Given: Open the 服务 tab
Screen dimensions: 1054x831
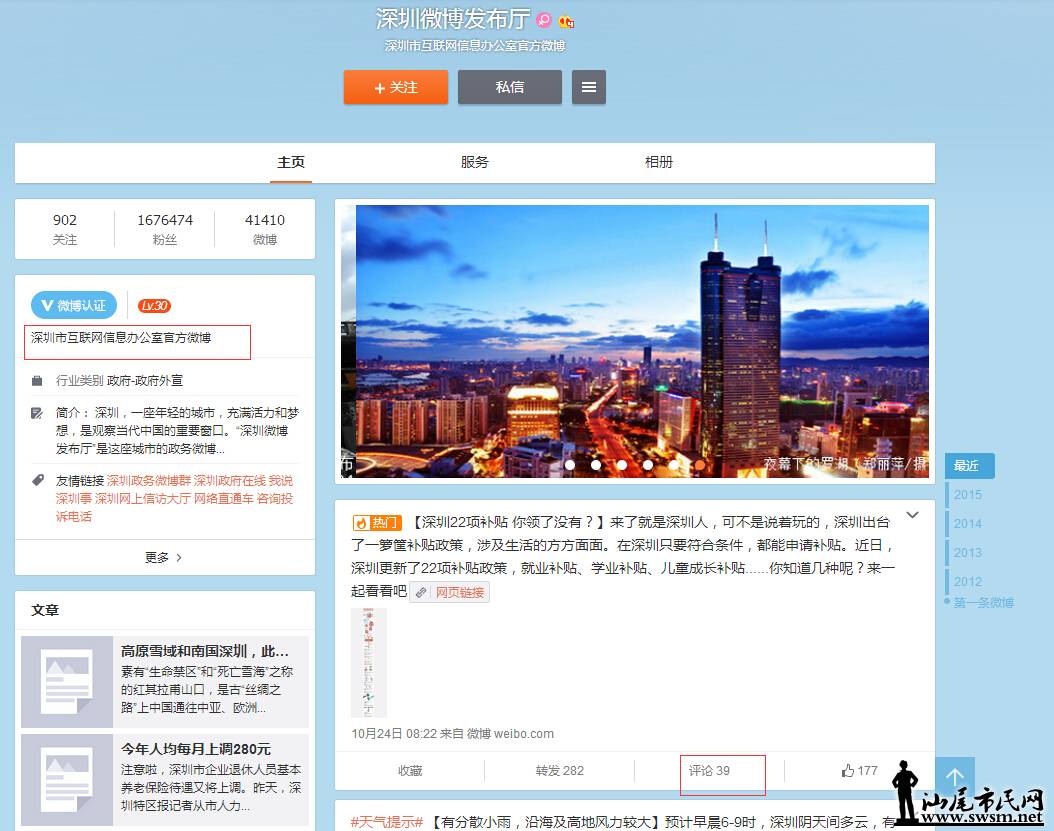Looking at the screenshot, I should coord(475,162).
